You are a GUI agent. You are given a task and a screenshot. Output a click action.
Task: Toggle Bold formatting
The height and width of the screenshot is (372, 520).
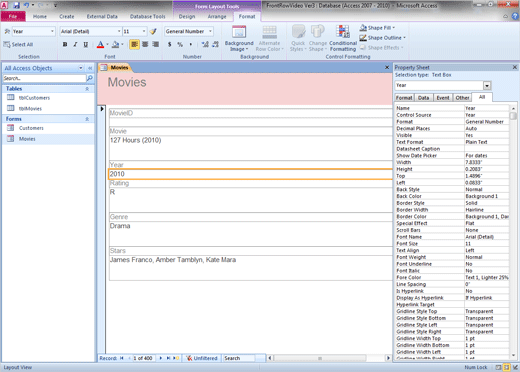[x=65, y=44]
